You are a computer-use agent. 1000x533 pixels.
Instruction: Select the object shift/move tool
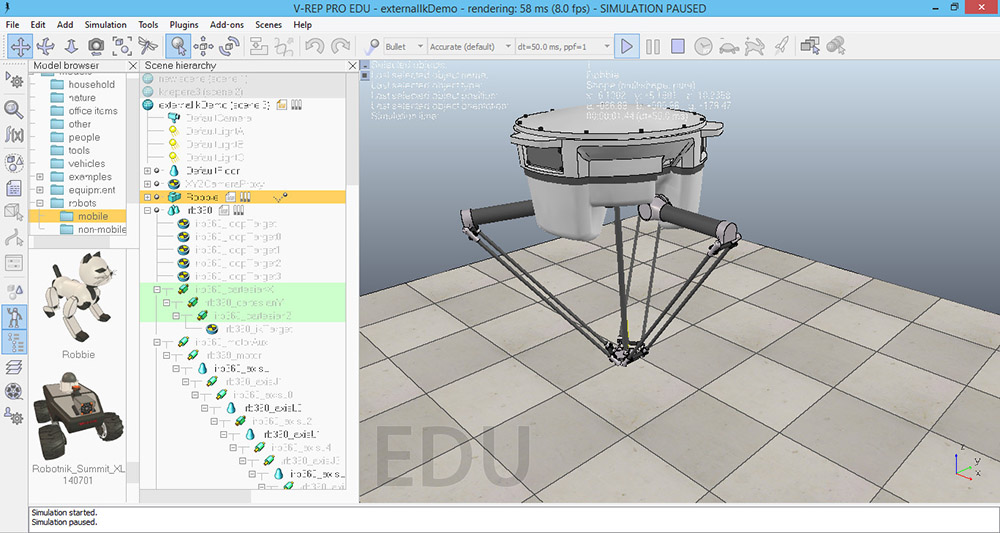(x=204, y=46)
